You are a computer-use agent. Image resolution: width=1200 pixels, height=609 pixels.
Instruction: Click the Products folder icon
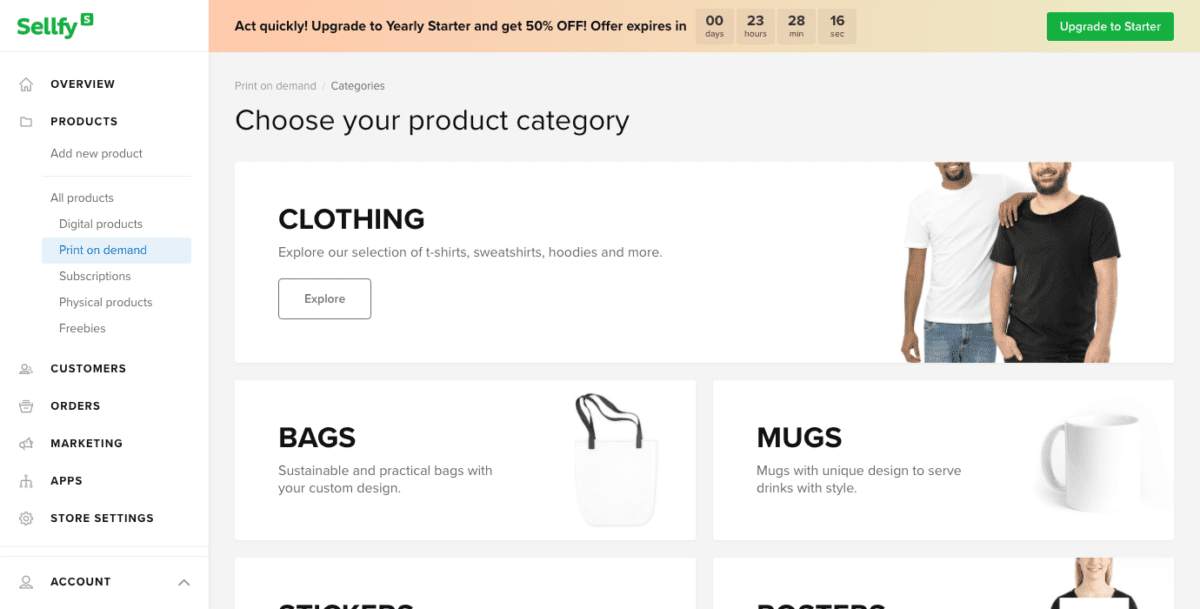pos(26,122)
